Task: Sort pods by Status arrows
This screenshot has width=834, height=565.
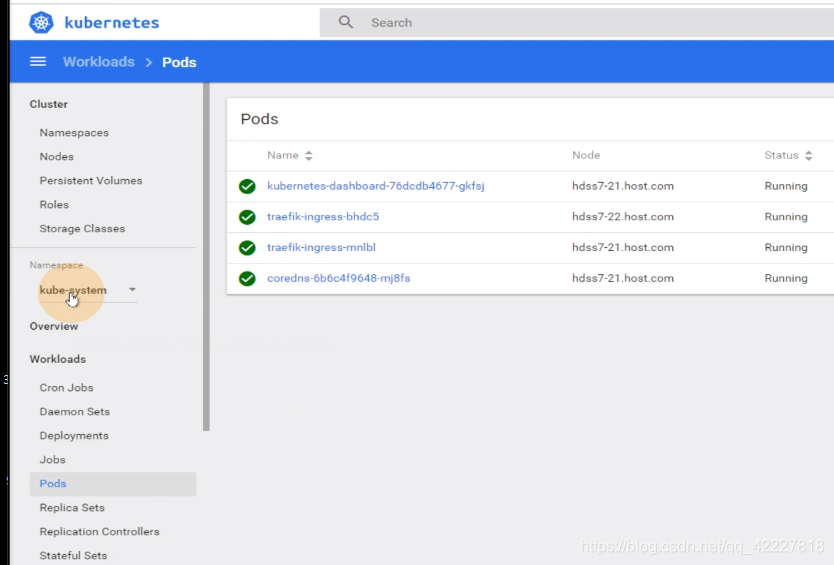Action: tap(808, 155)
